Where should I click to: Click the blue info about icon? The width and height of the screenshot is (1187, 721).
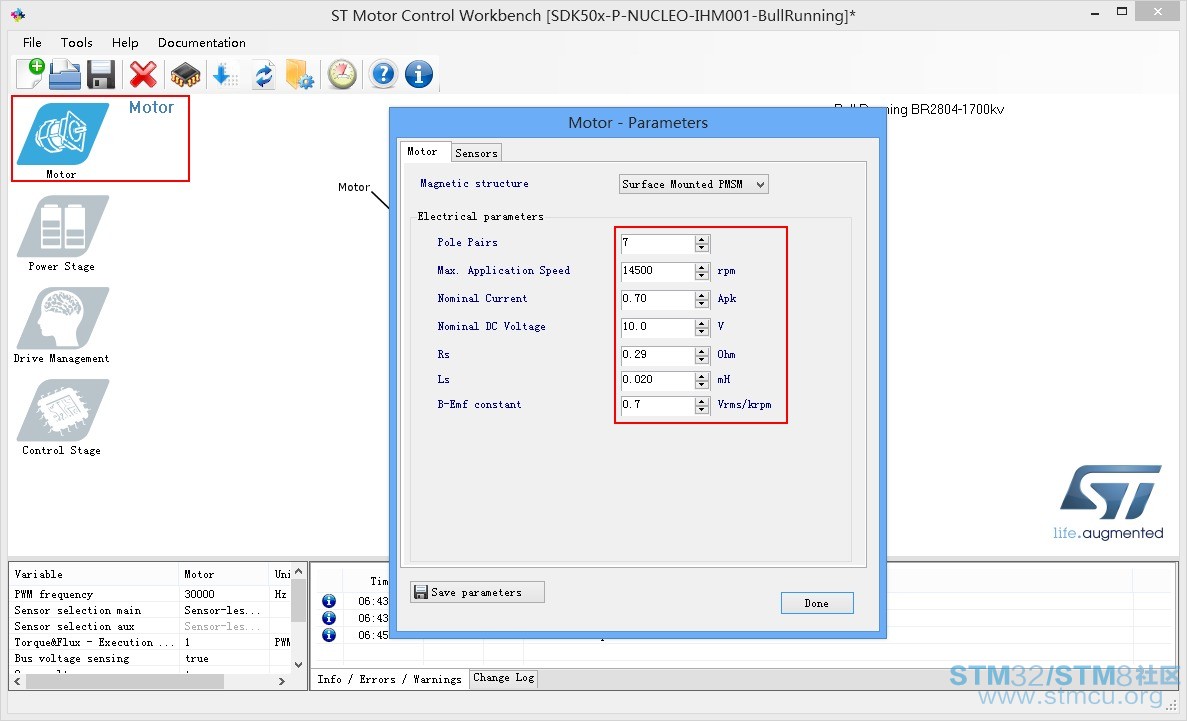pos(419,74)
